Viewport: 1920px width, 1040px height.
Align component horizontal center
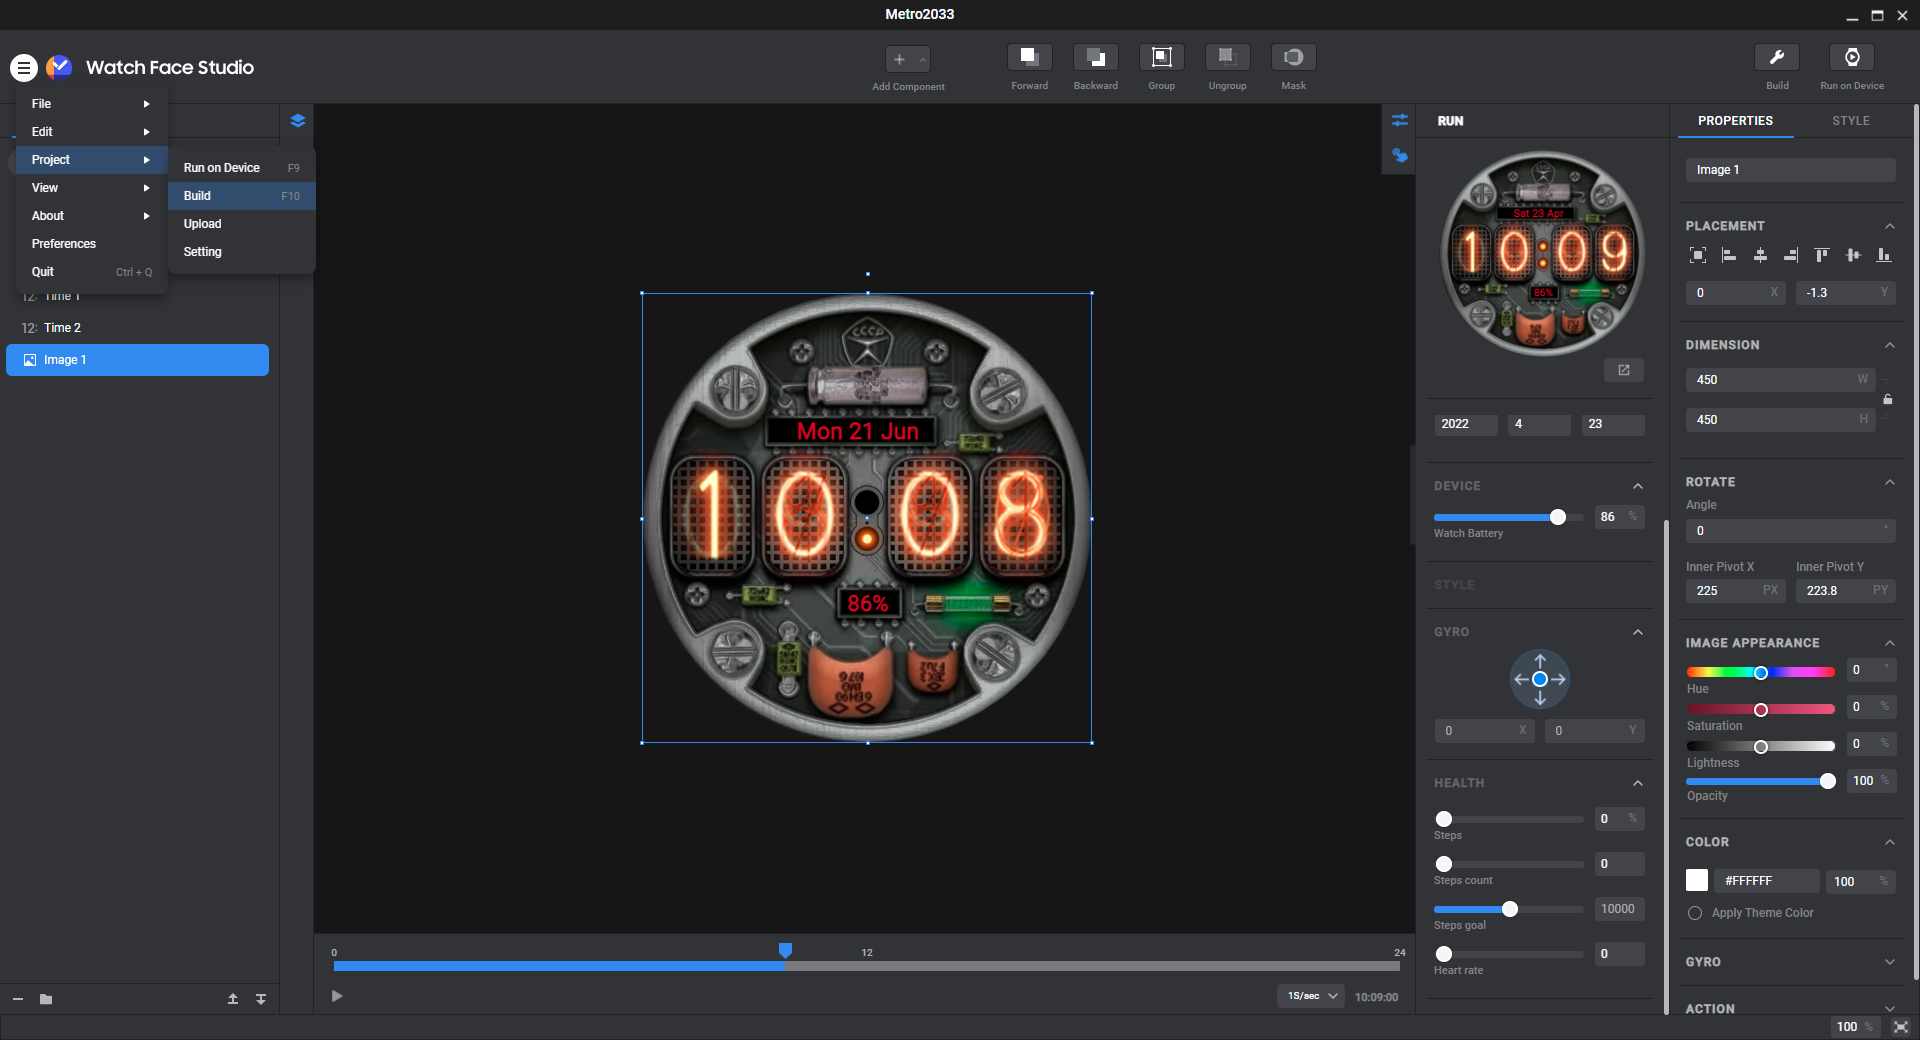(x=1760, y=255)
